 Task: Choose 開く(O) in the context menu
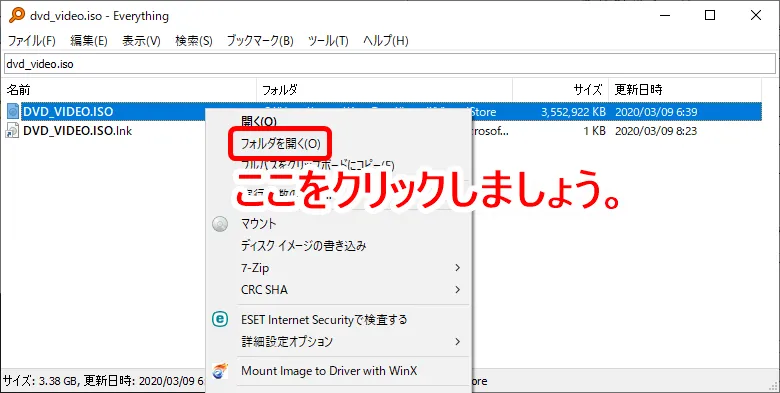[x=259, y=121]
